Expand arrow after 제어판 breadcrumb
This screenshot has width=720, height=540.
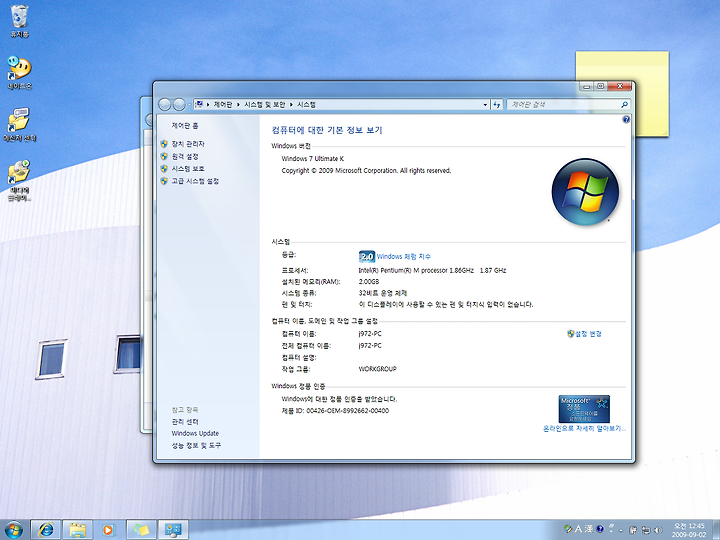(x=238, y=105)
